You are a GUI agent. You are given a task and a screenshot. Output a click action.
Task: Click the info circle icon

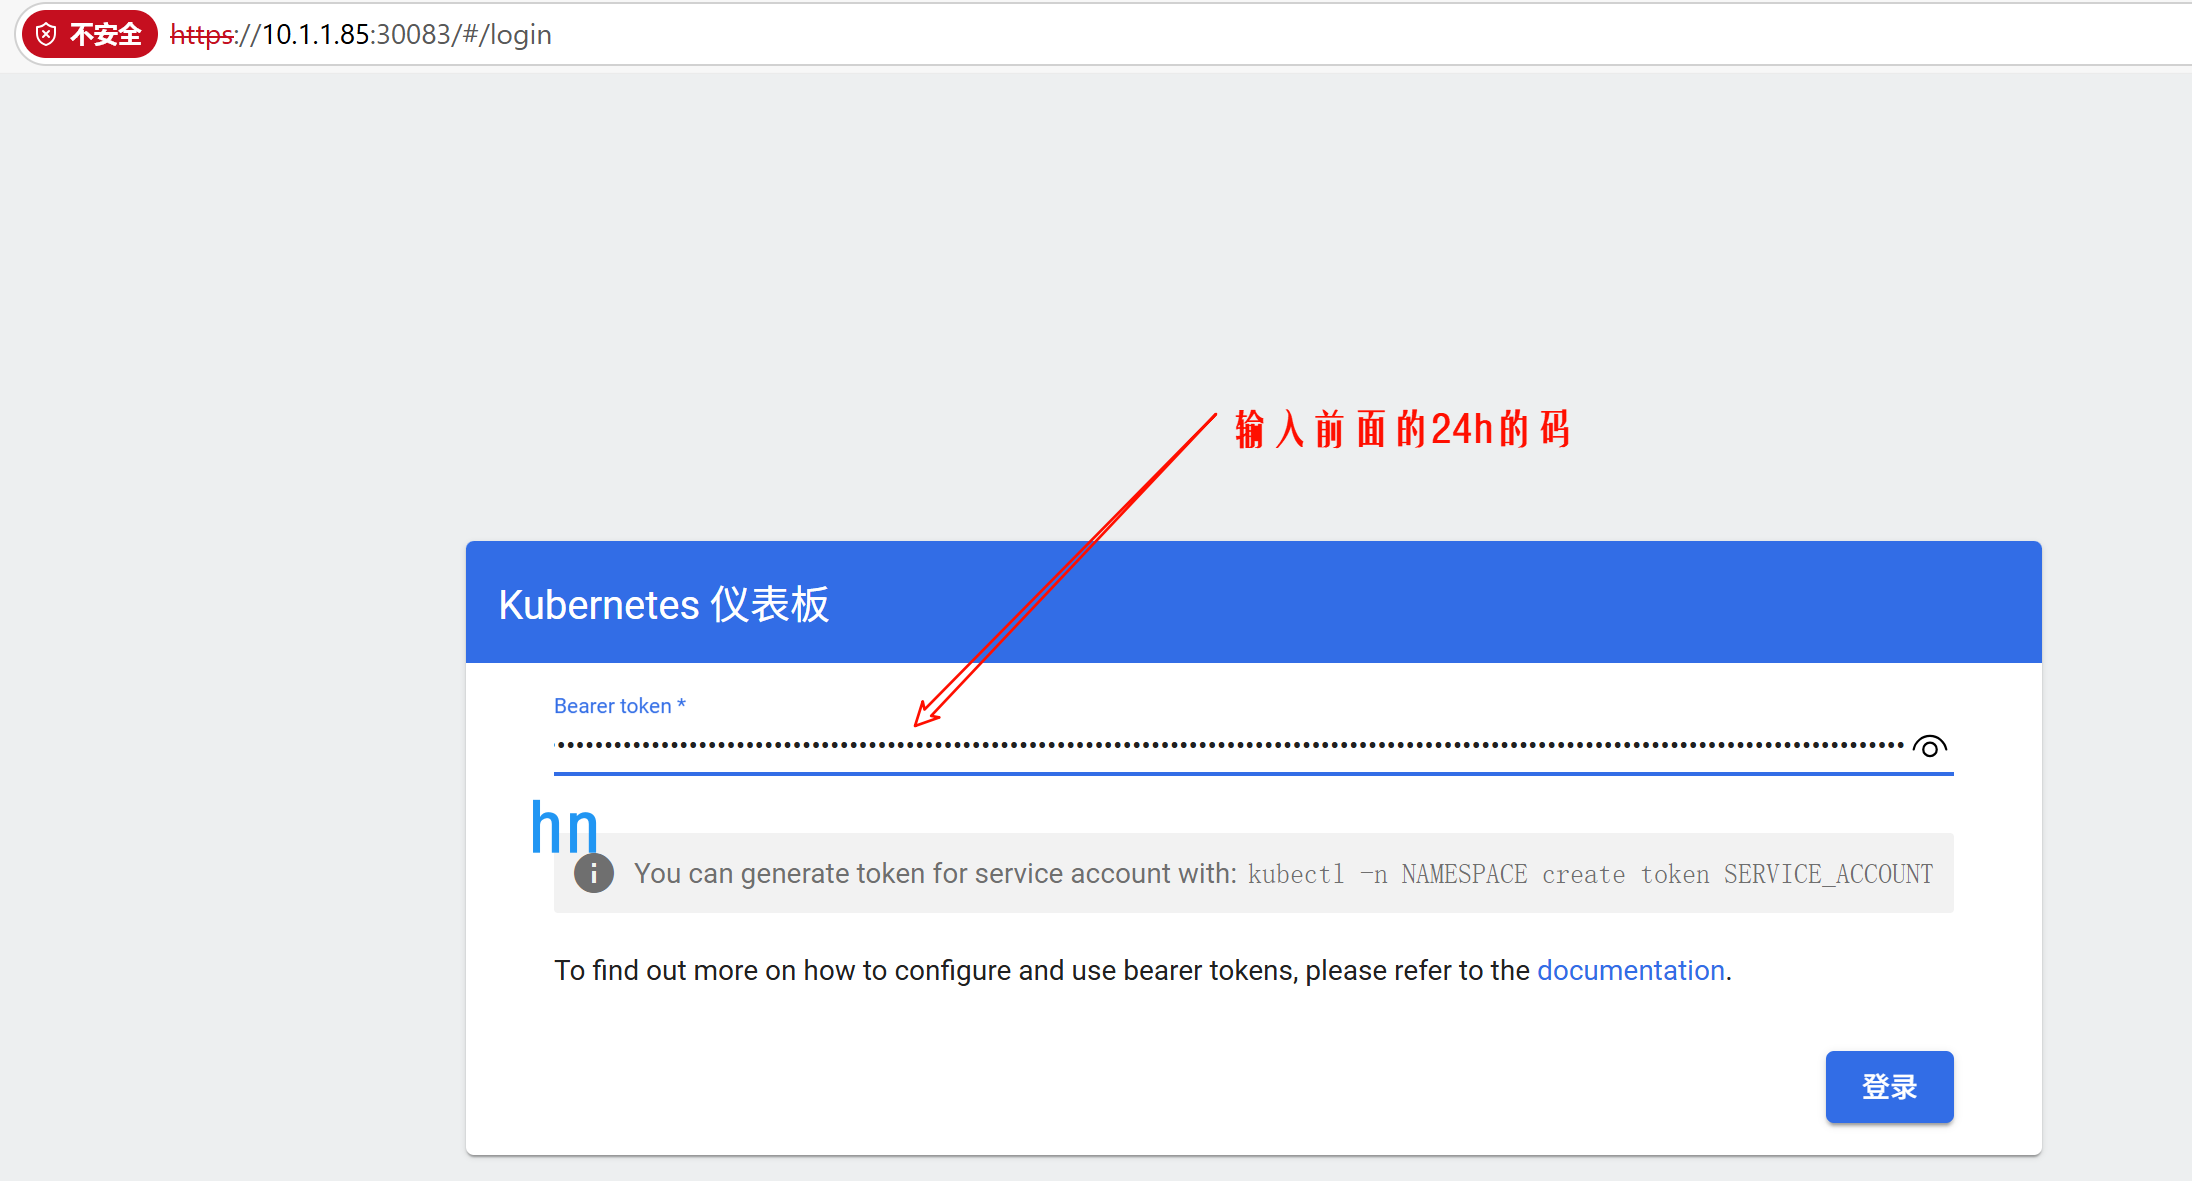(x=593, y=873)
